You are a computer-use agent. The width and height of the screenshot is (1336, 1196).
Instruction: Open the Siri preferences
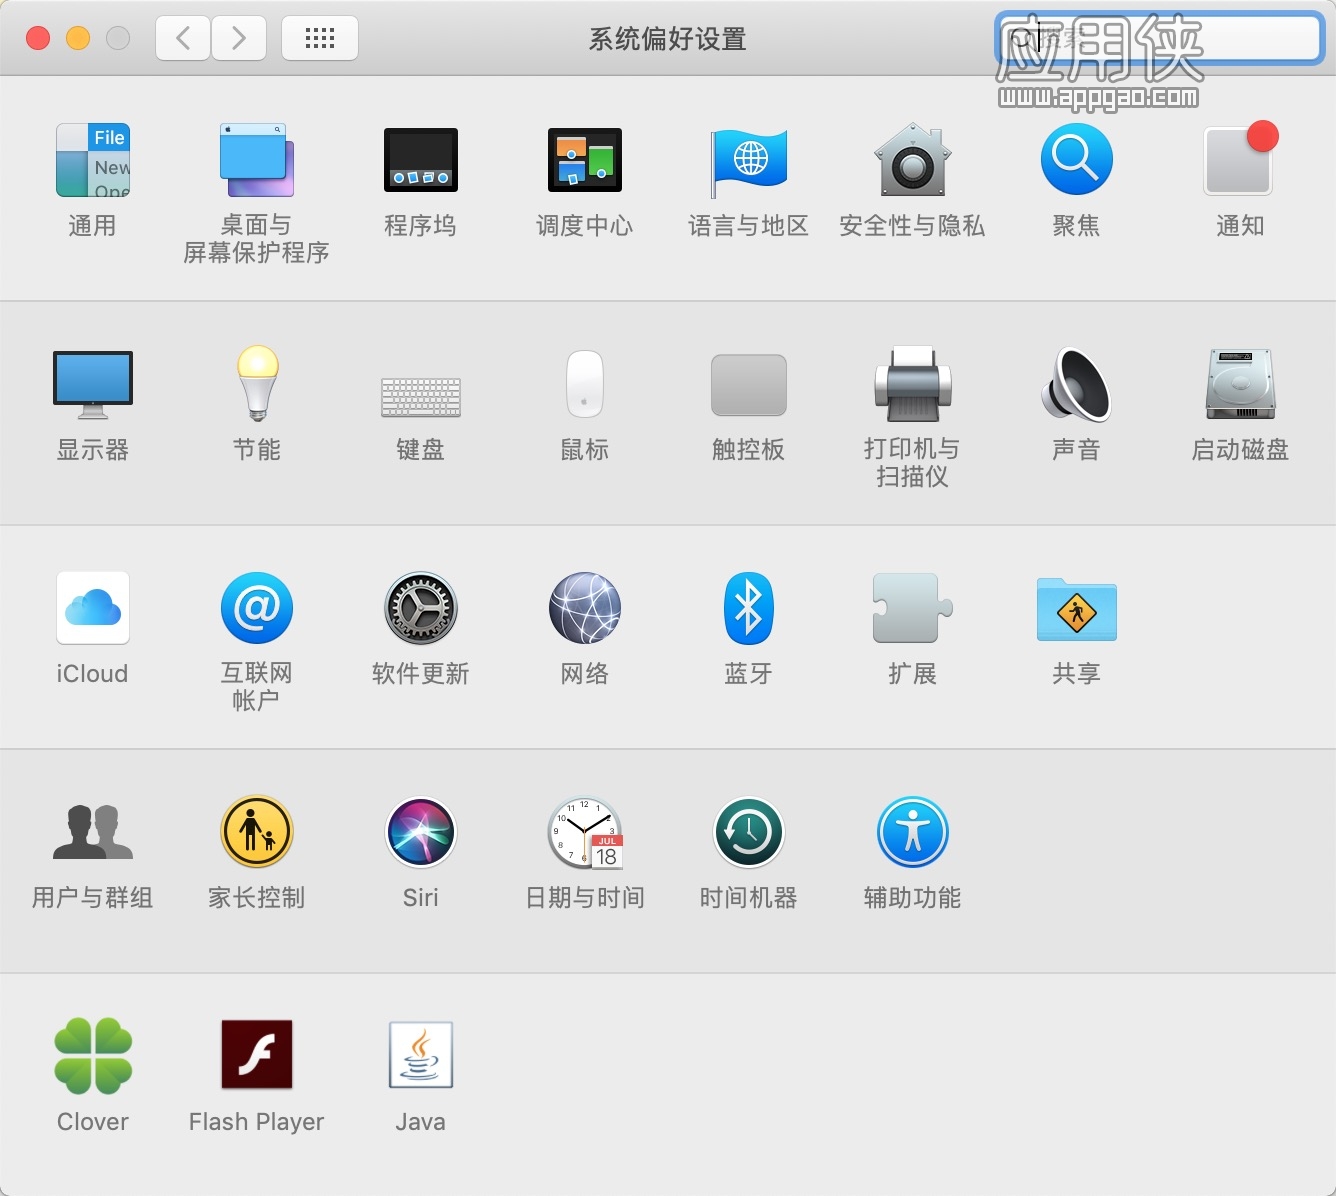[421, 832]
